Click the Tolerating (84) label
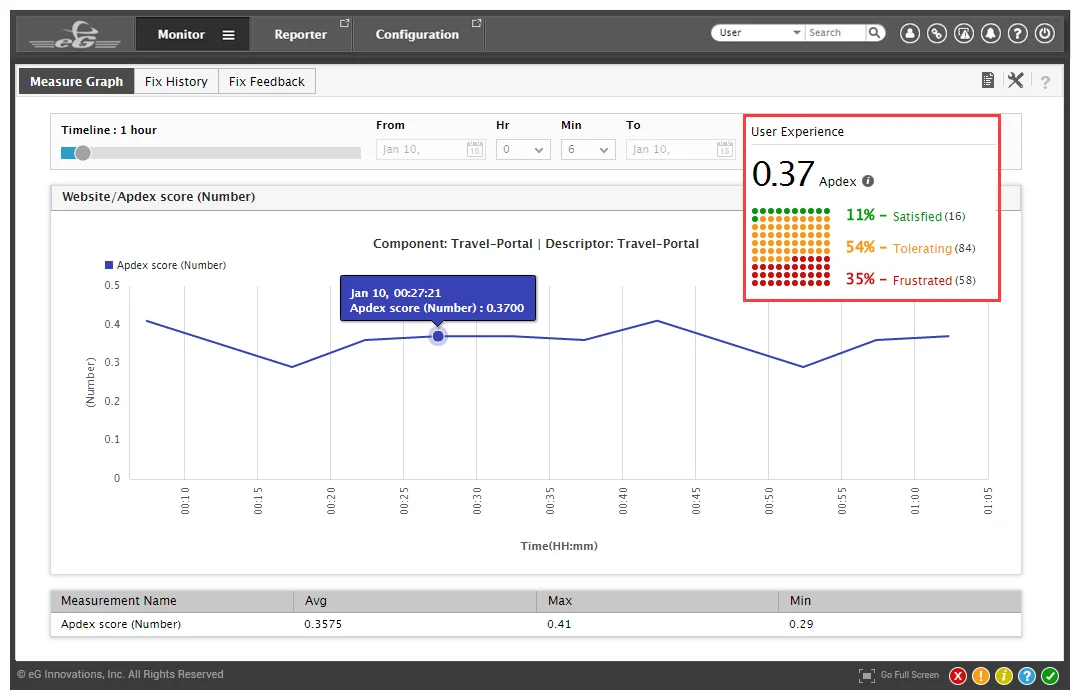1080x700 pixels. pos(934,248)
